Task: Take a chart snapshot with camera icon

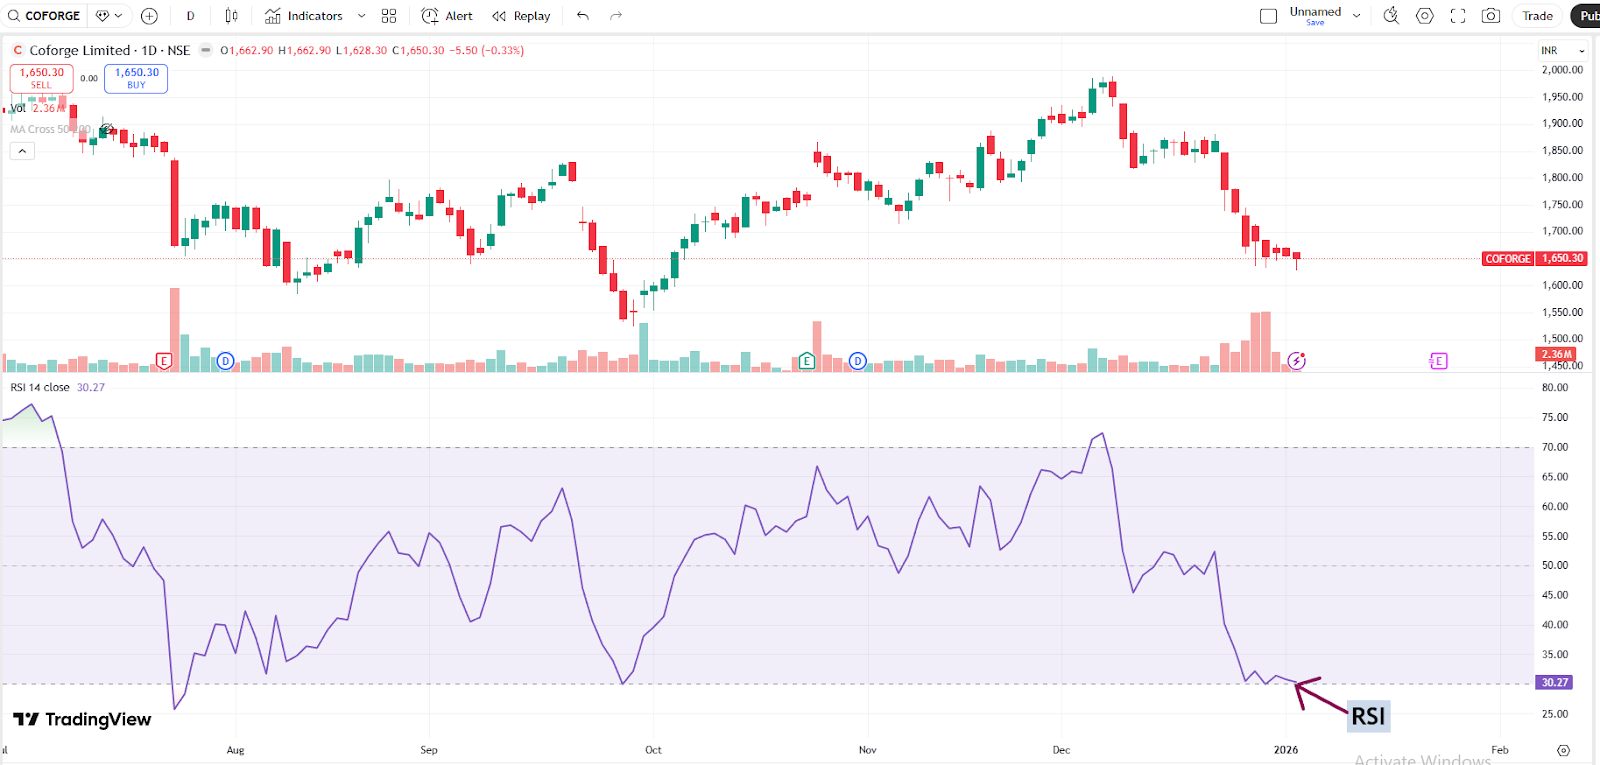Action: (x=1491, y=16)
